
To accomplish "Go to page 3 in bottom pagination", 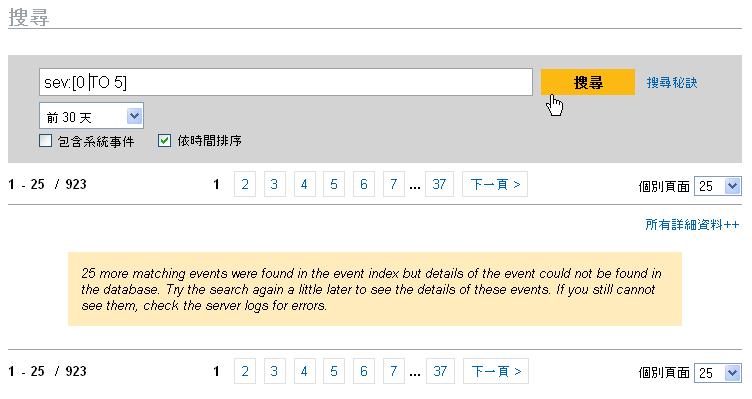I will tap(274, 371).
